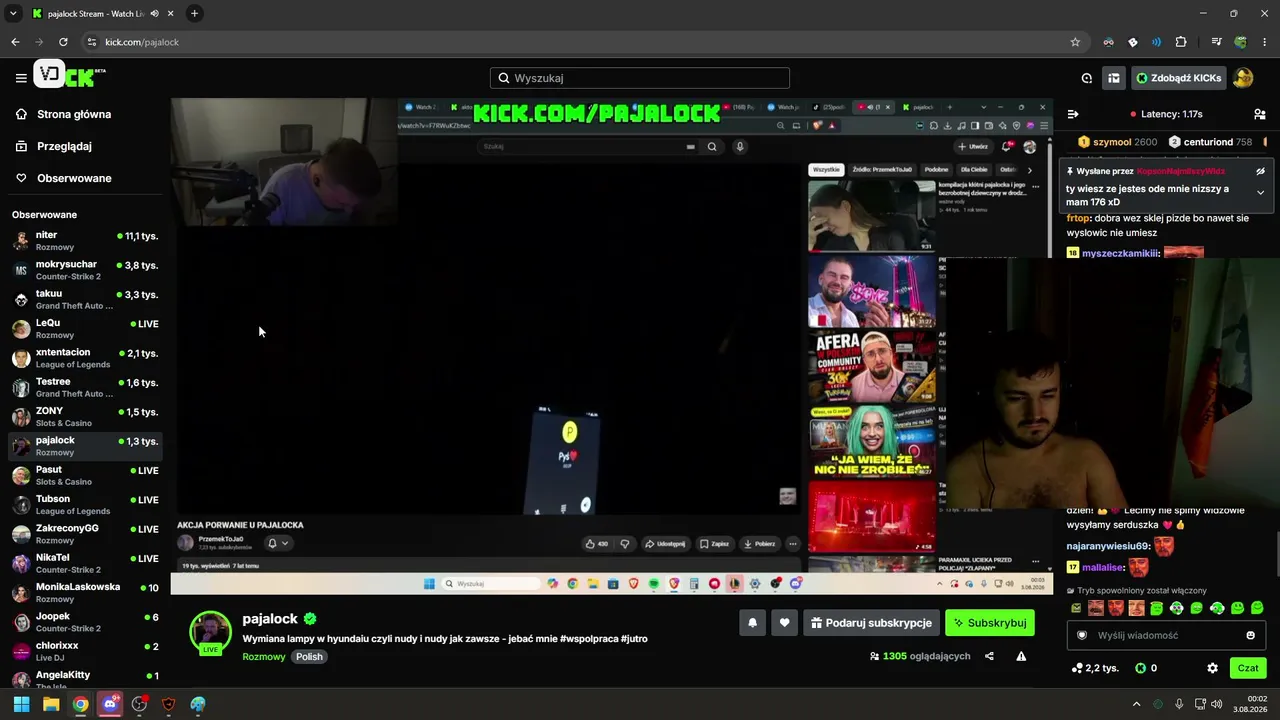Open Pasut's channel from sidebar
Screen dimensions: 1280x720
tap(85, 475)
